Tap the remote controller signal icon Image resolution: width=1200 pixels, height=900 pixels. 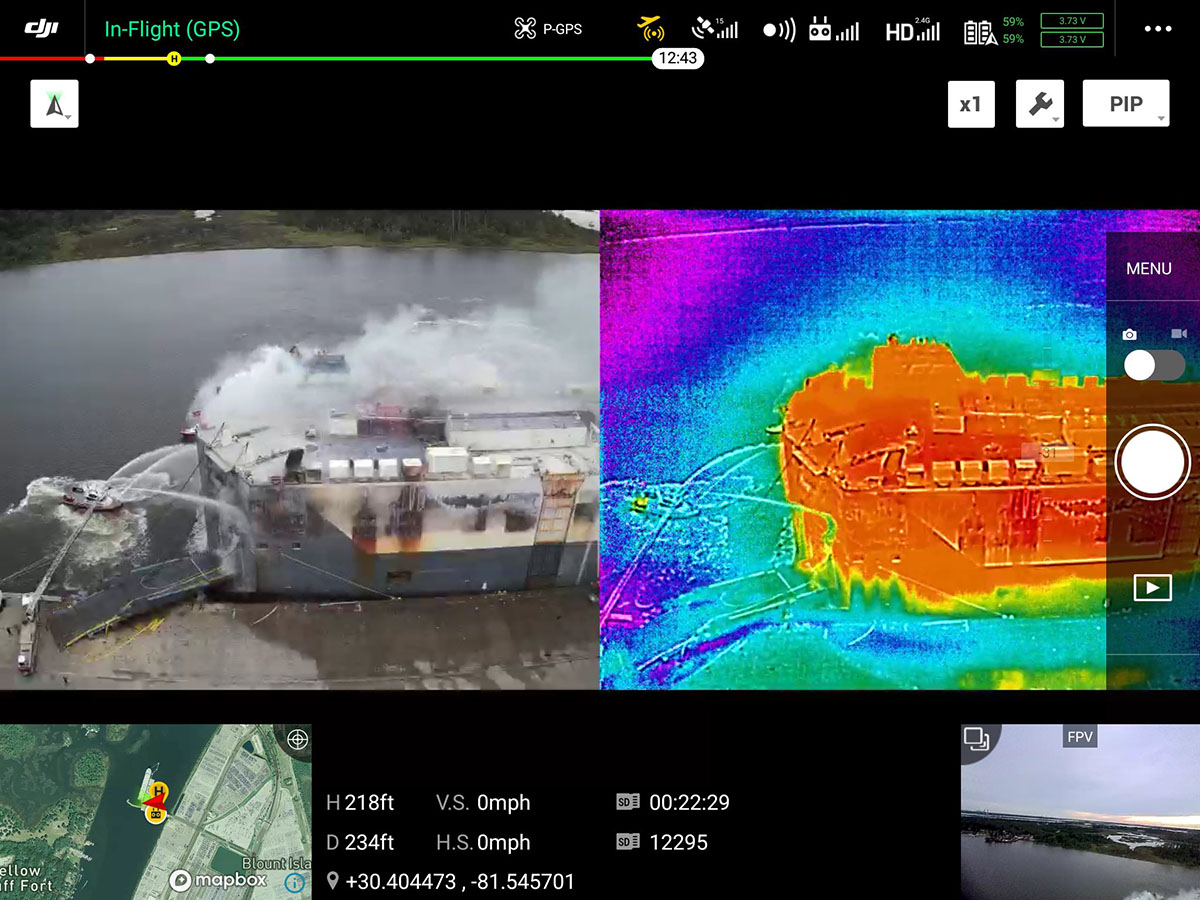833,30
